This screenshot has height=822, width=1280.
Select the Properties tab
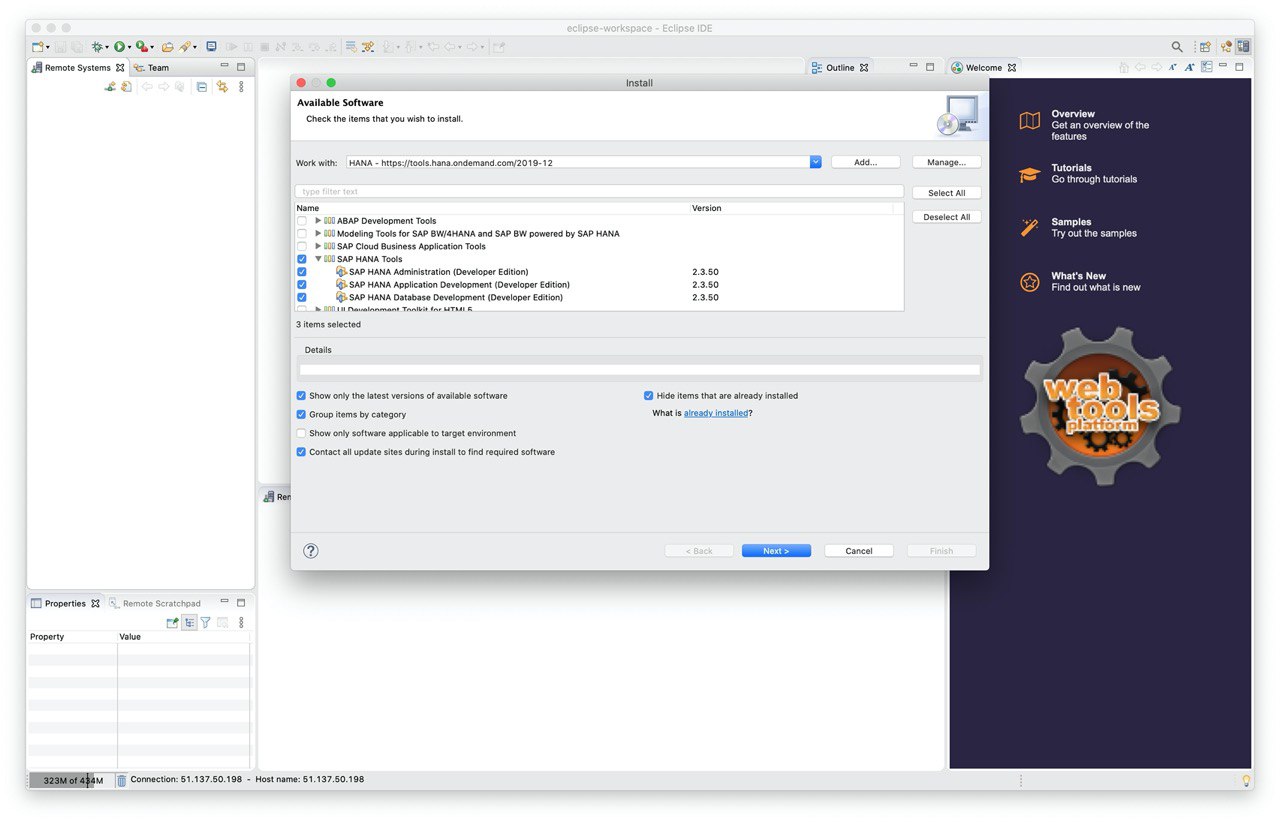65,604
